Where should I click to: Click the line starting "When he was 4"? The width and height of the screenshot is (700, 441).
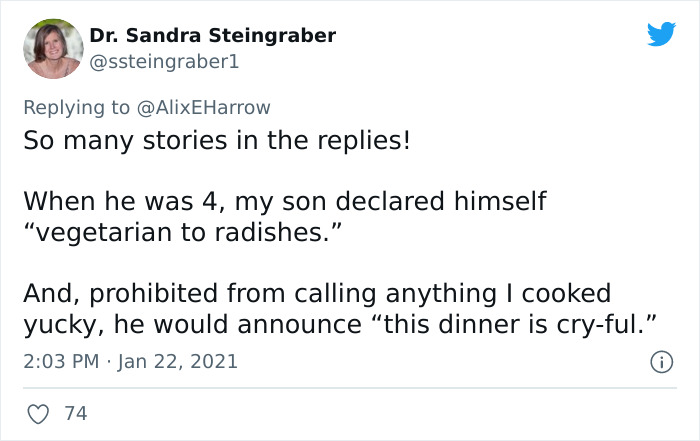(x=285, y=201)
